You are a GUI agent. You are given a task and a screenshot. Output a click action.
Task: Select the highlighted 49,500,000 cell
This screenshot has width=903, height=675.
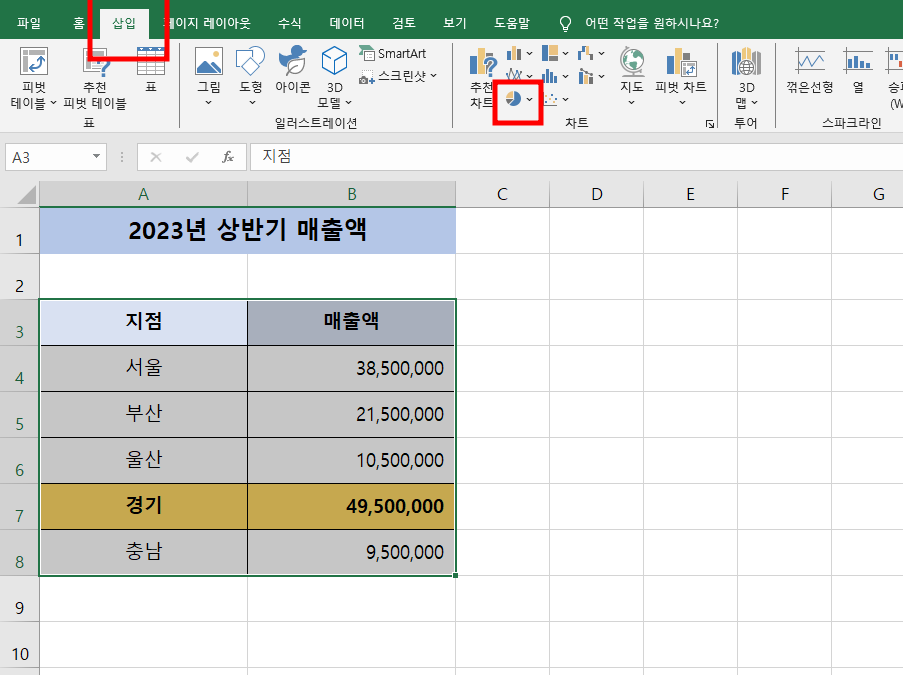point(351,507)
